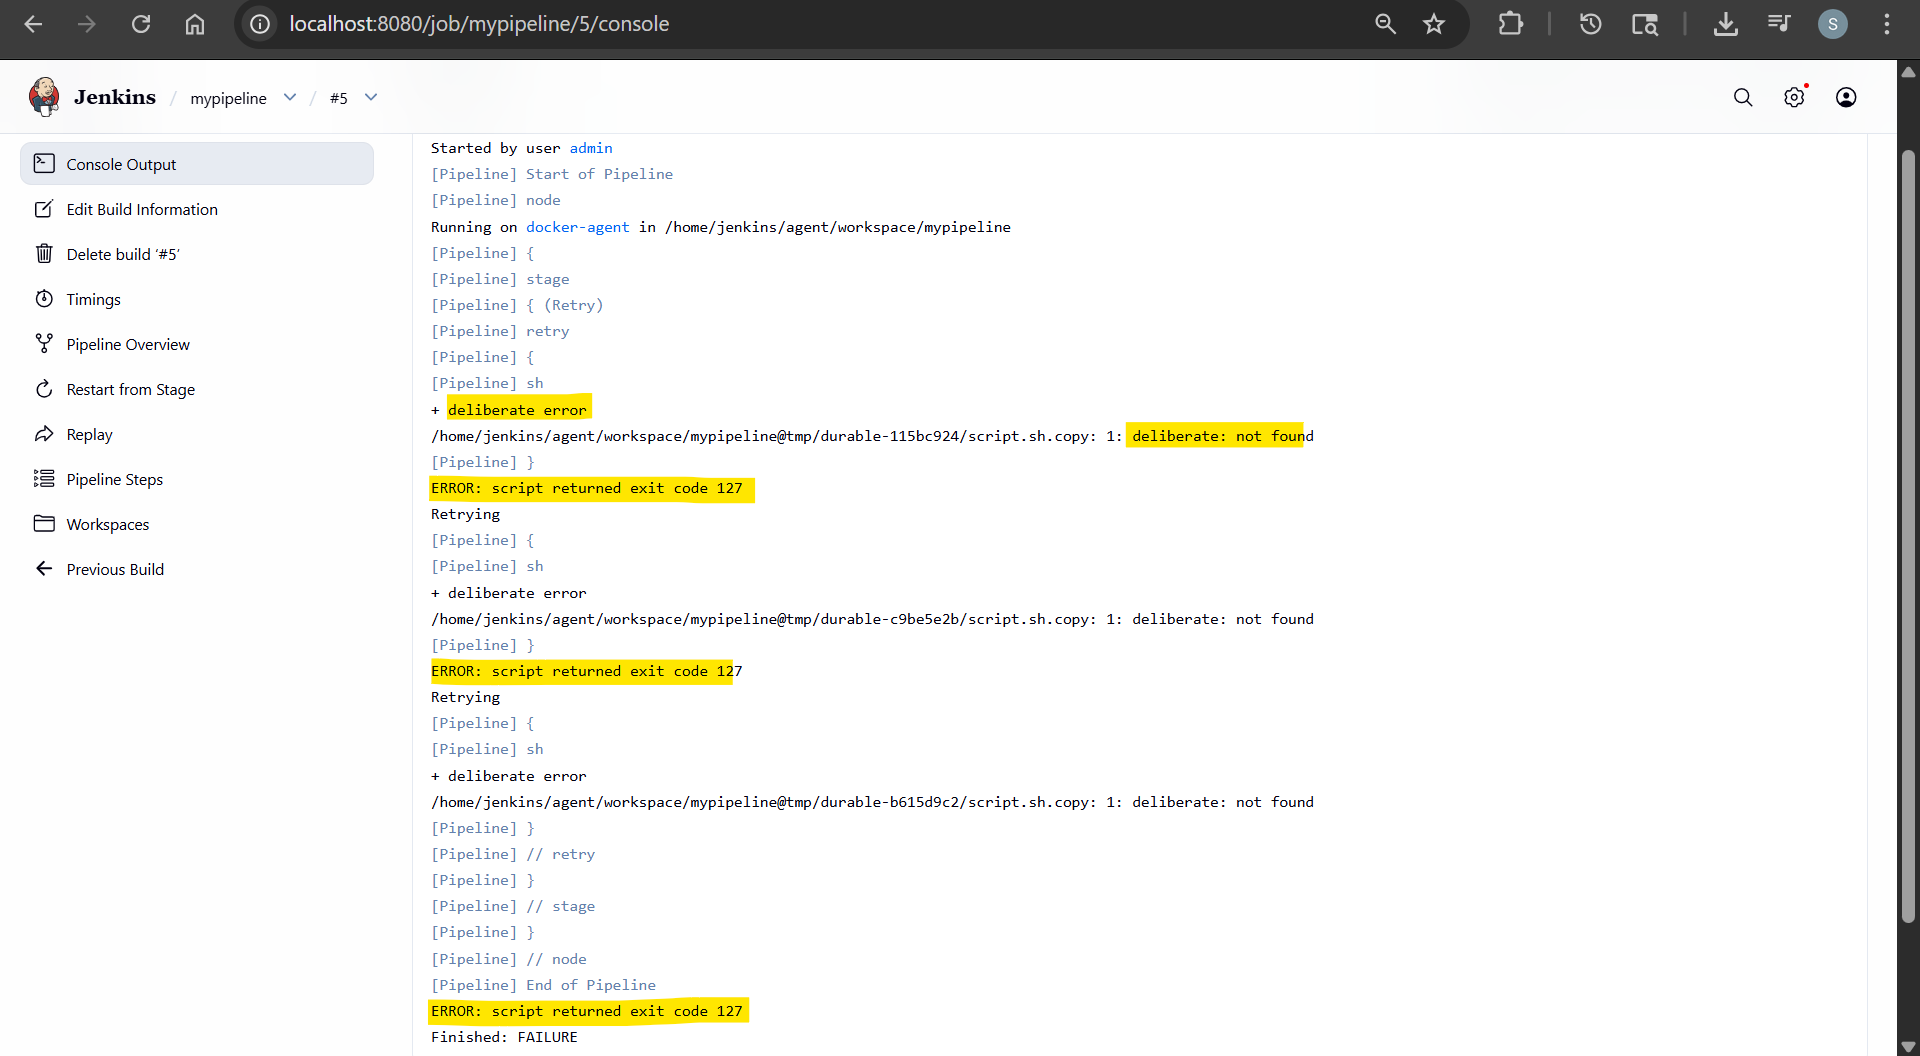Click '[Pipeline] Start of Pipeline' line

(x=552, y=174)
